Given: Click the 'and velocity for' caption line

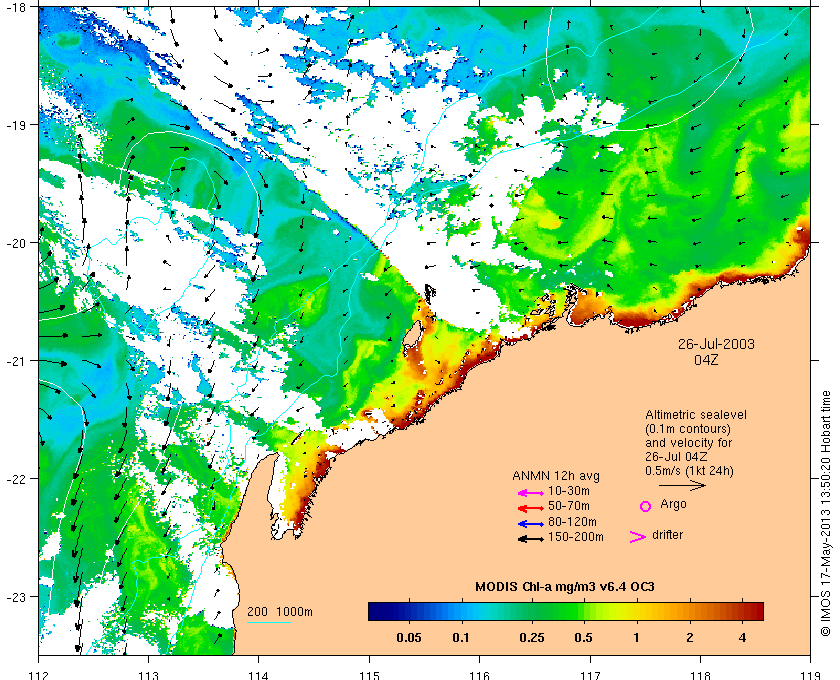Looking at the screenshot, I should click(688, 443).
